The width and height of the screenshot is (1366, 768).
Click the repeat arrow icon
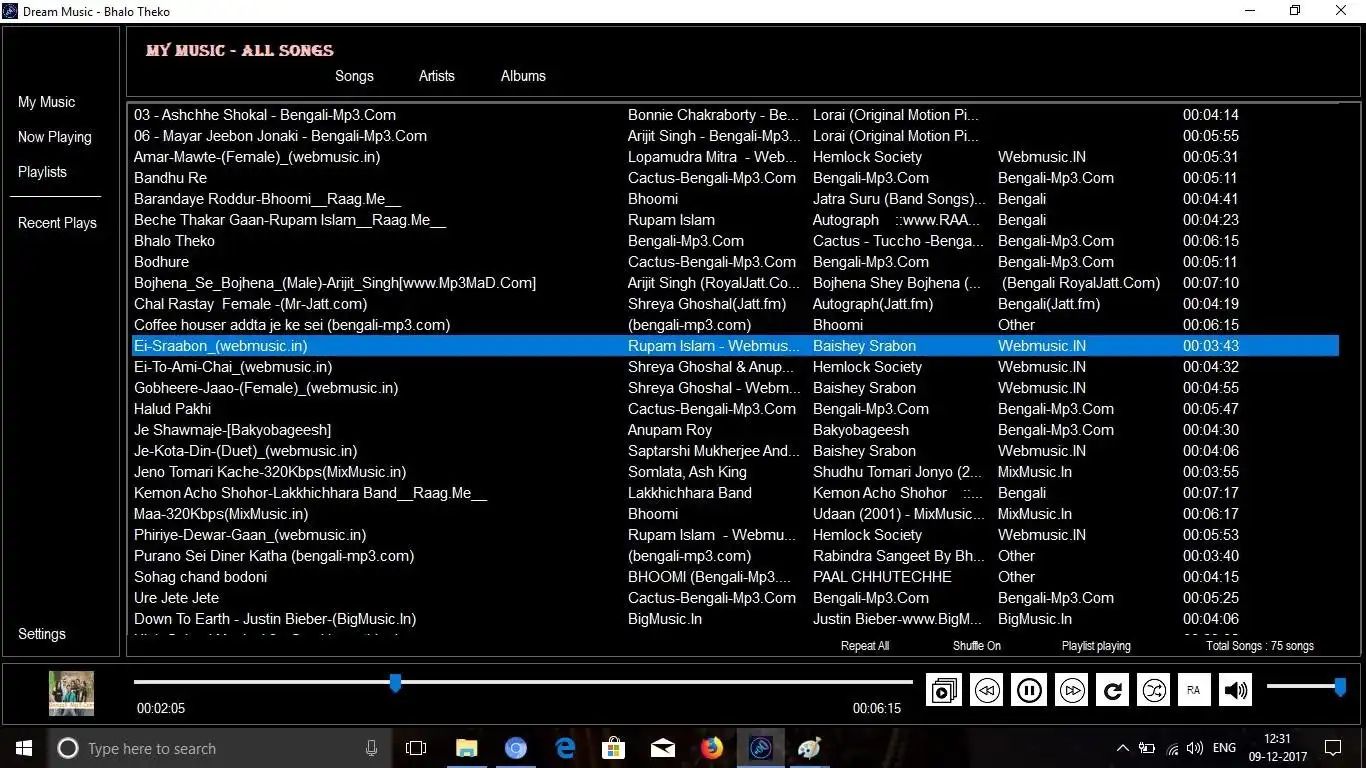(x=1112, y=690)
